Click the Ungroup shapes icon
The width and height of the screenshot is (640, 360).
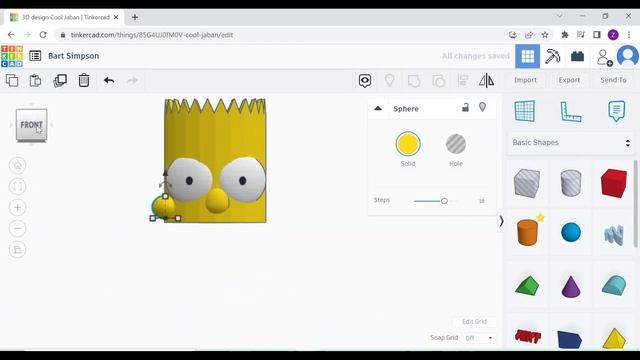[438, 81]
